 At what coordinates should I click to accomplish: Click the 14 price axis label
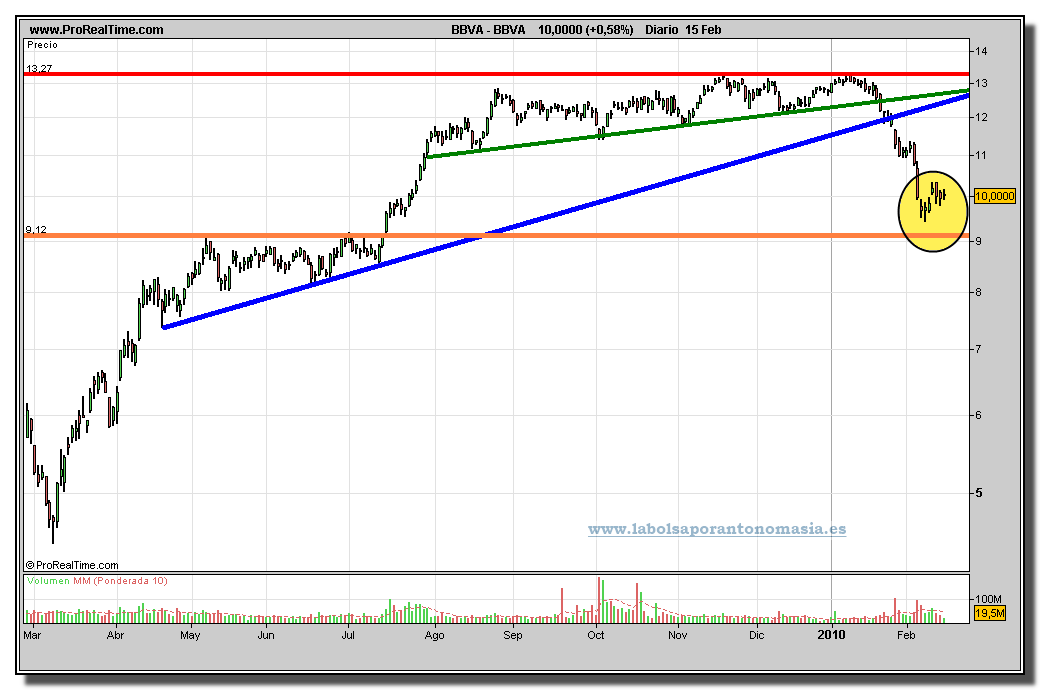[x=981, y=51]
